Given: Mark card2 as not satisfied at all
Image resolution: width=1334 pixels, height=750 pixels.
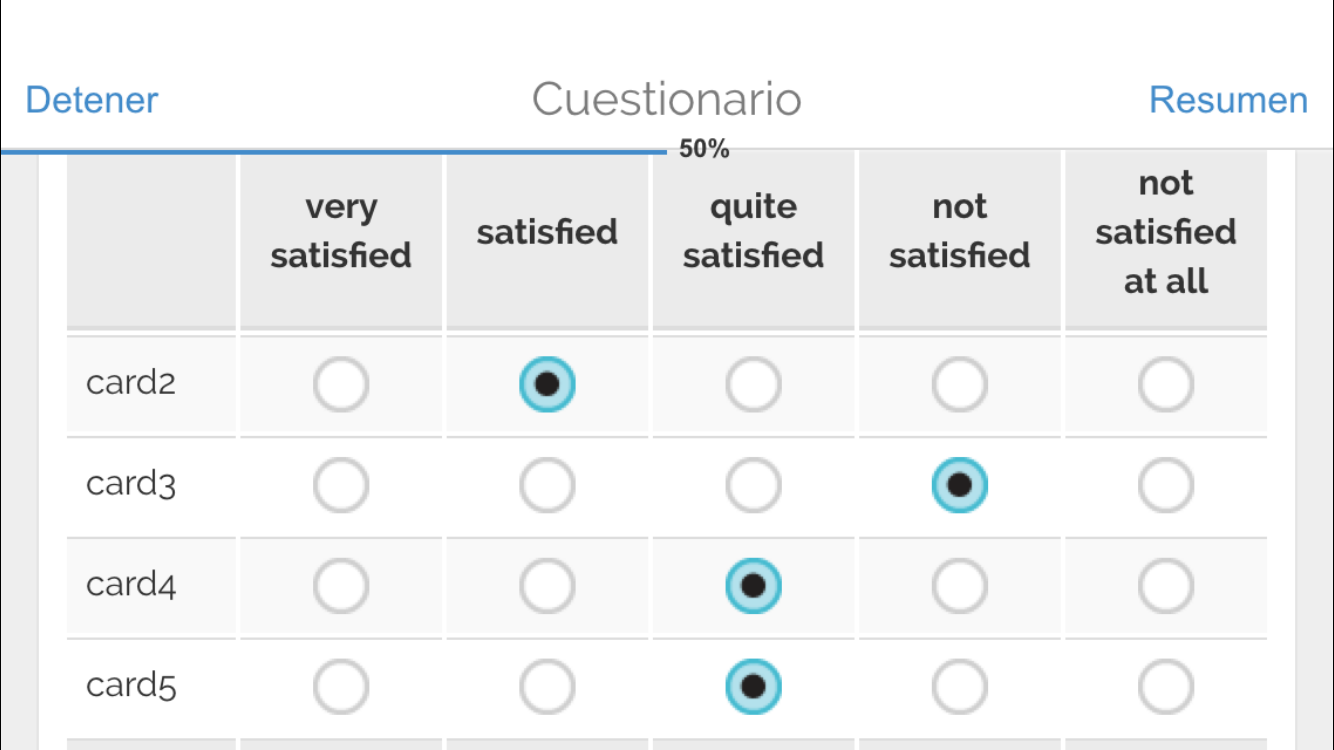Looking at the screenshot, I should point(1166,385).
